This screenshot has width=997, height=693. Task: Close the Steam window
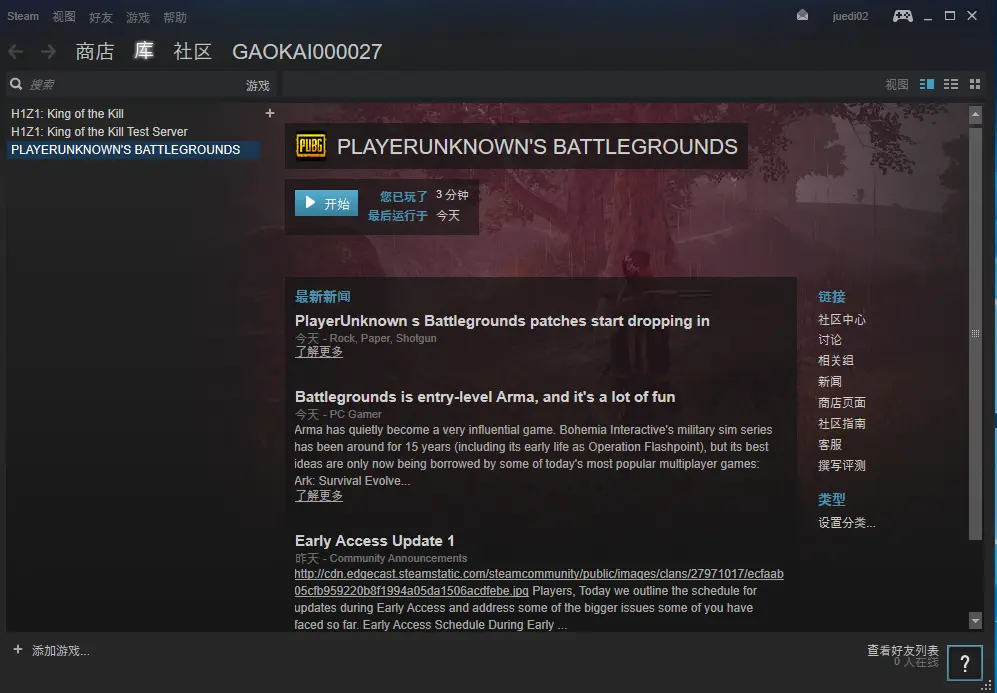click(972, 15)
